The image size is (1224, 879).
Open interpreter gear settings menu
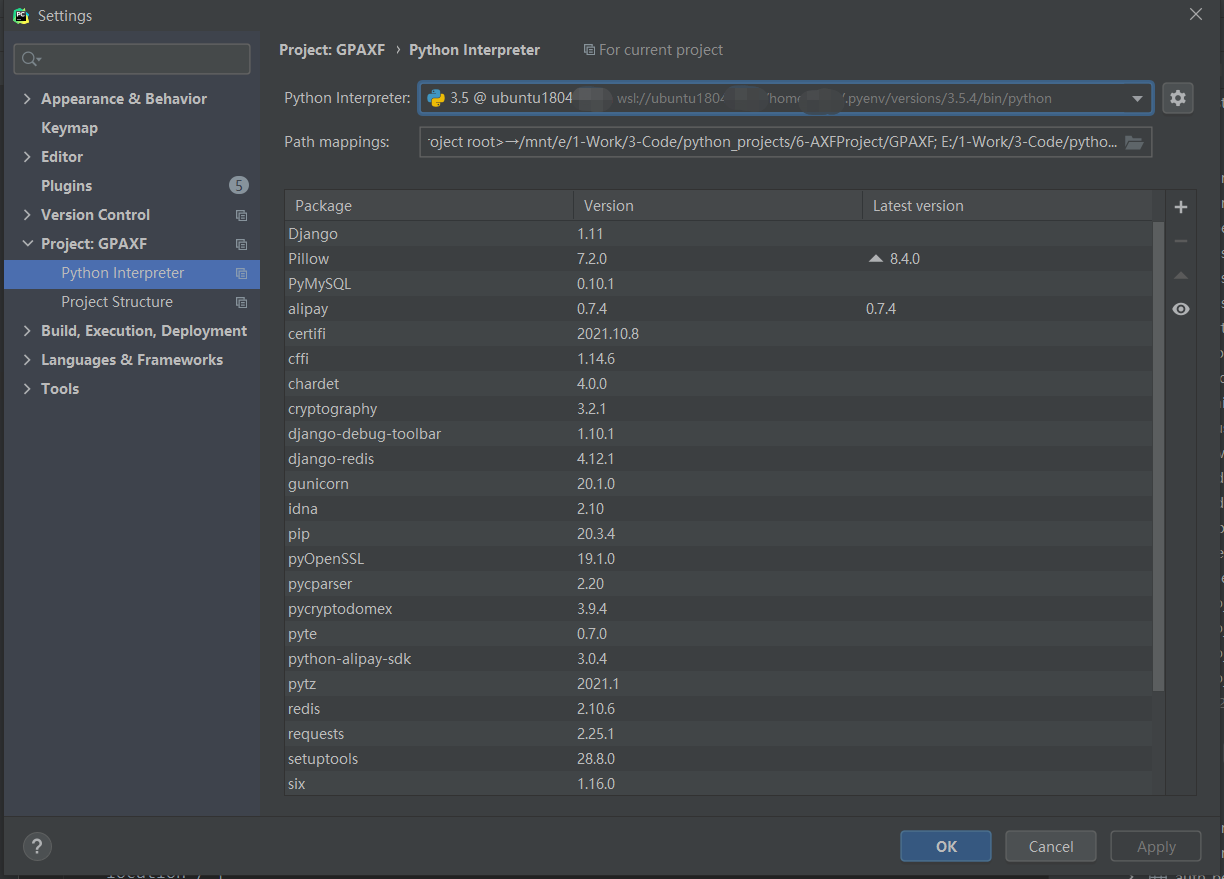tap(1177, 98)
